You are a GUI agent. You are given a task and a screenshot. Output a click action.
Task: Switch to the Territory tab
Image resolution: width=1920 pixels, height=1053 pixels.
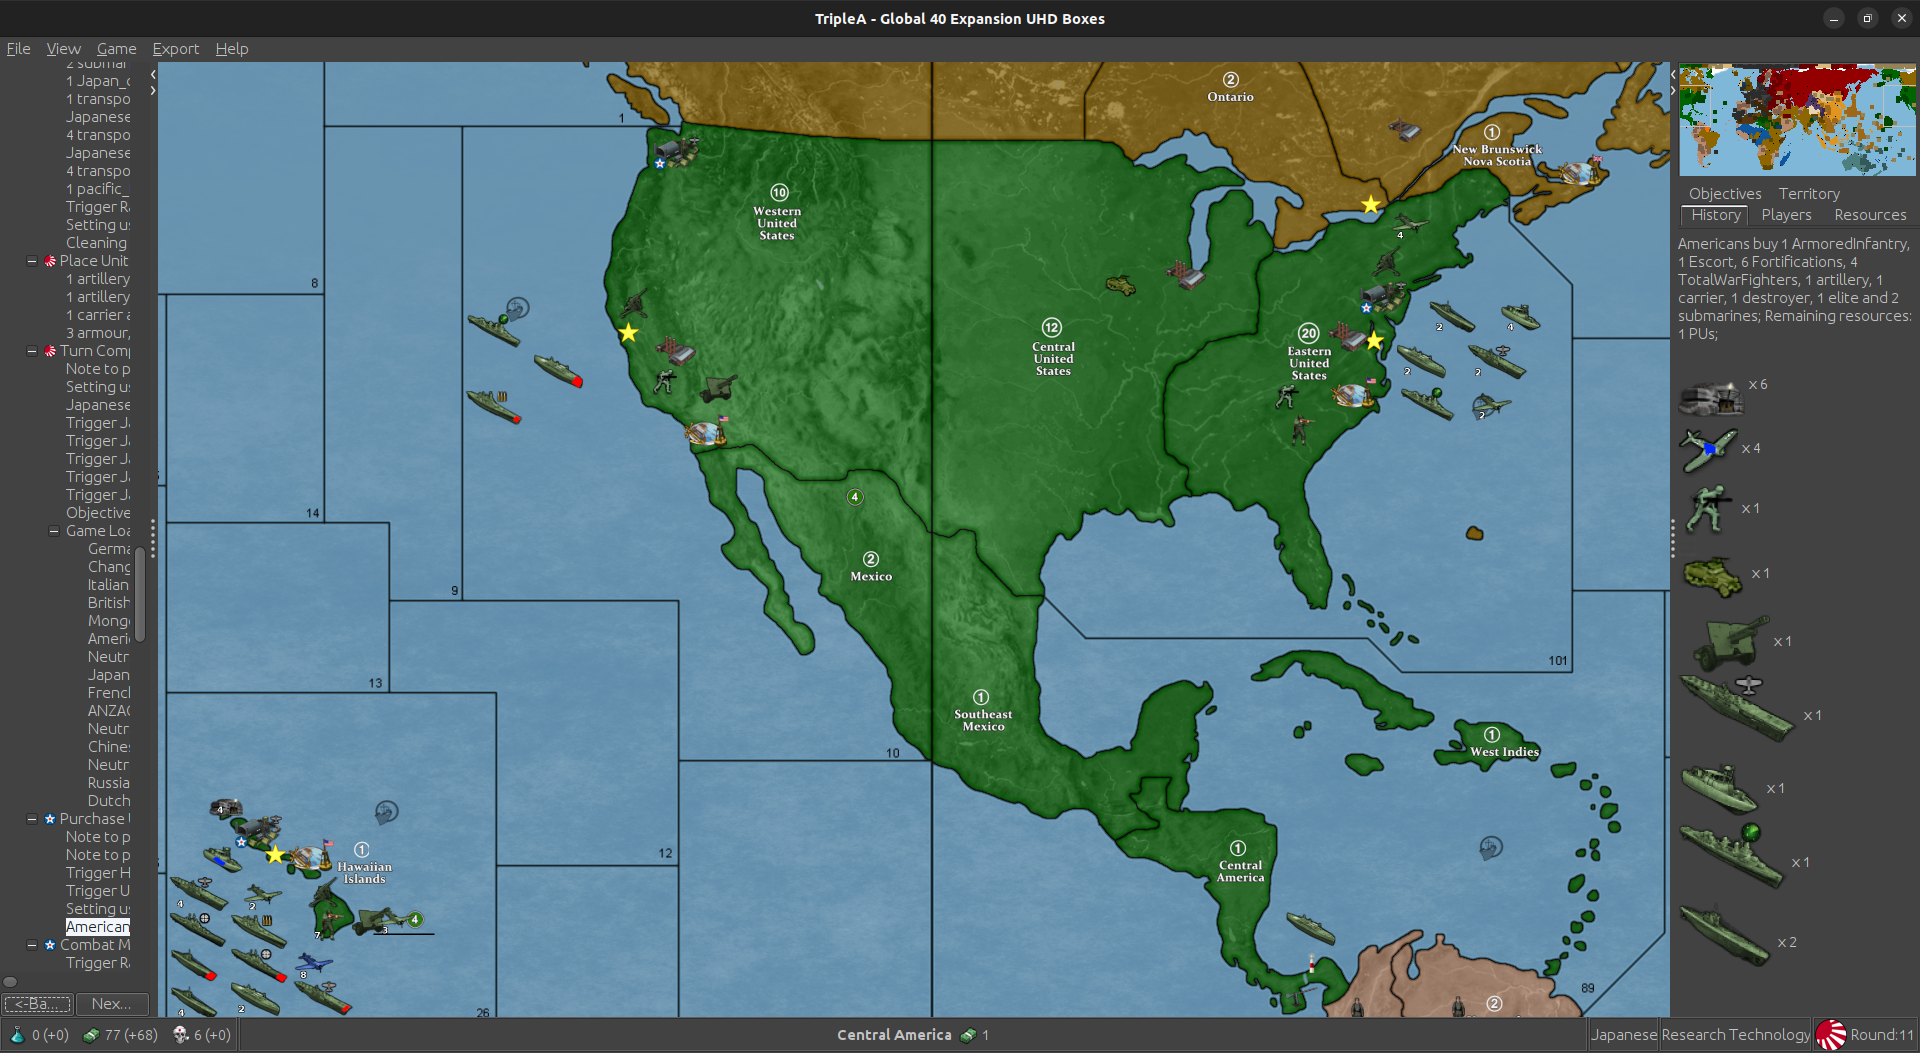point(1809,194)
